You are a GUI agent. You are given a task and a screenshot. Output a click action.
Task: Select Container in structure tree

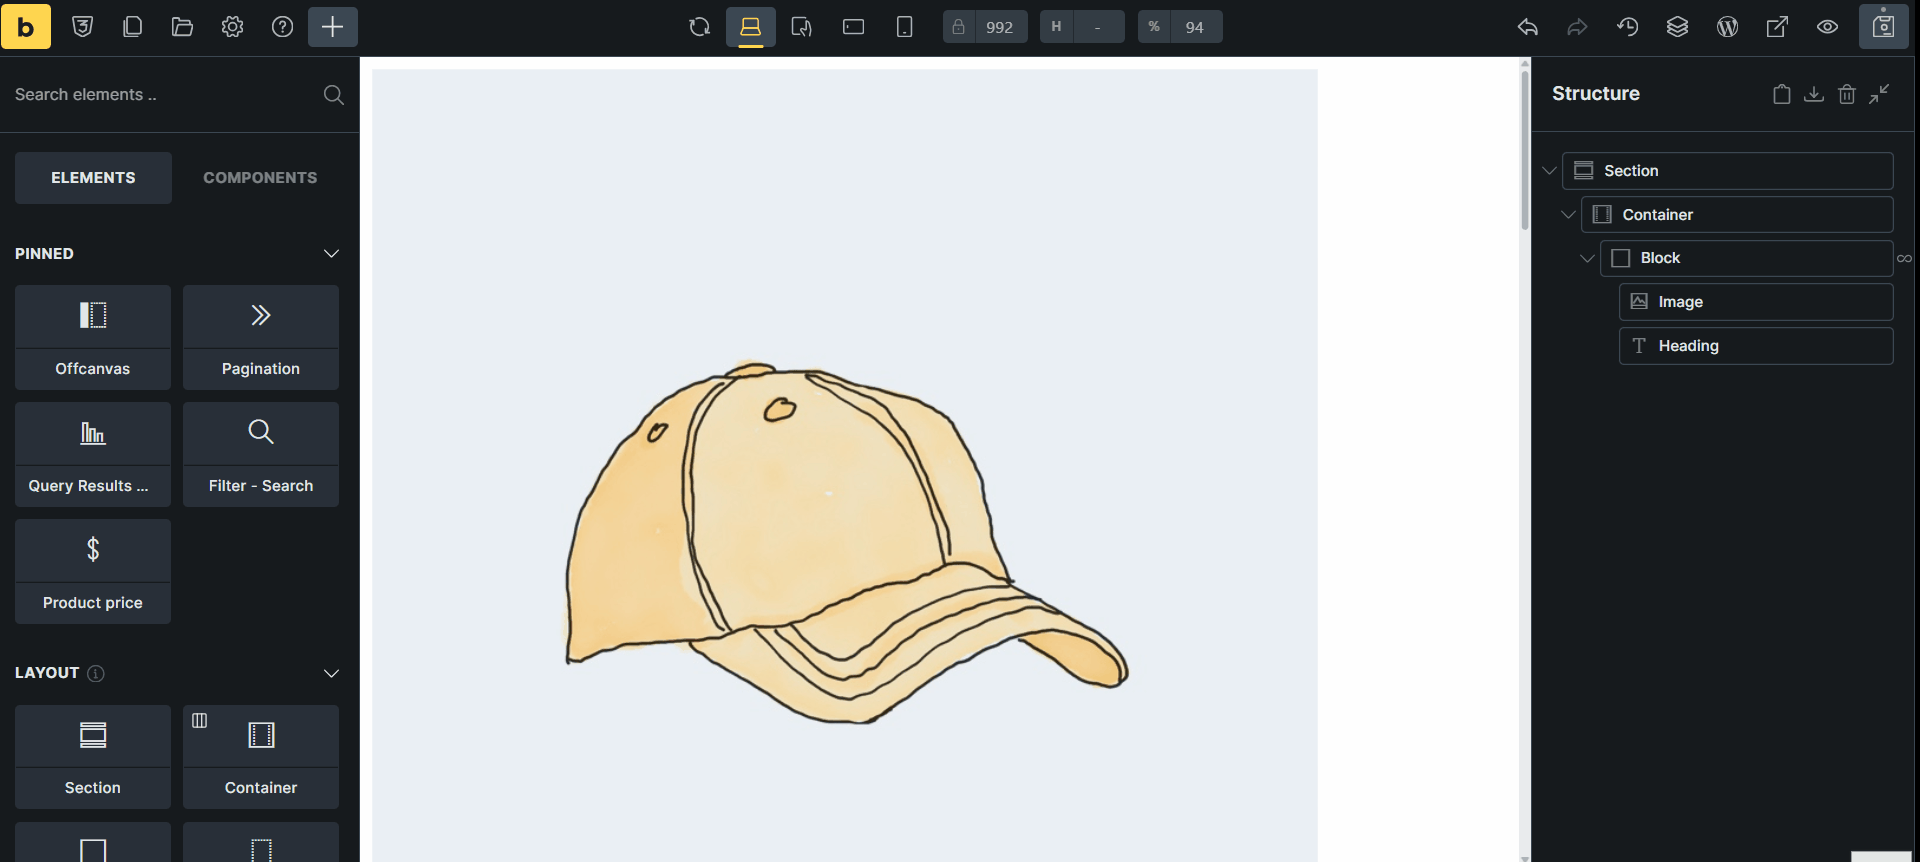[x=1737, y=215]
